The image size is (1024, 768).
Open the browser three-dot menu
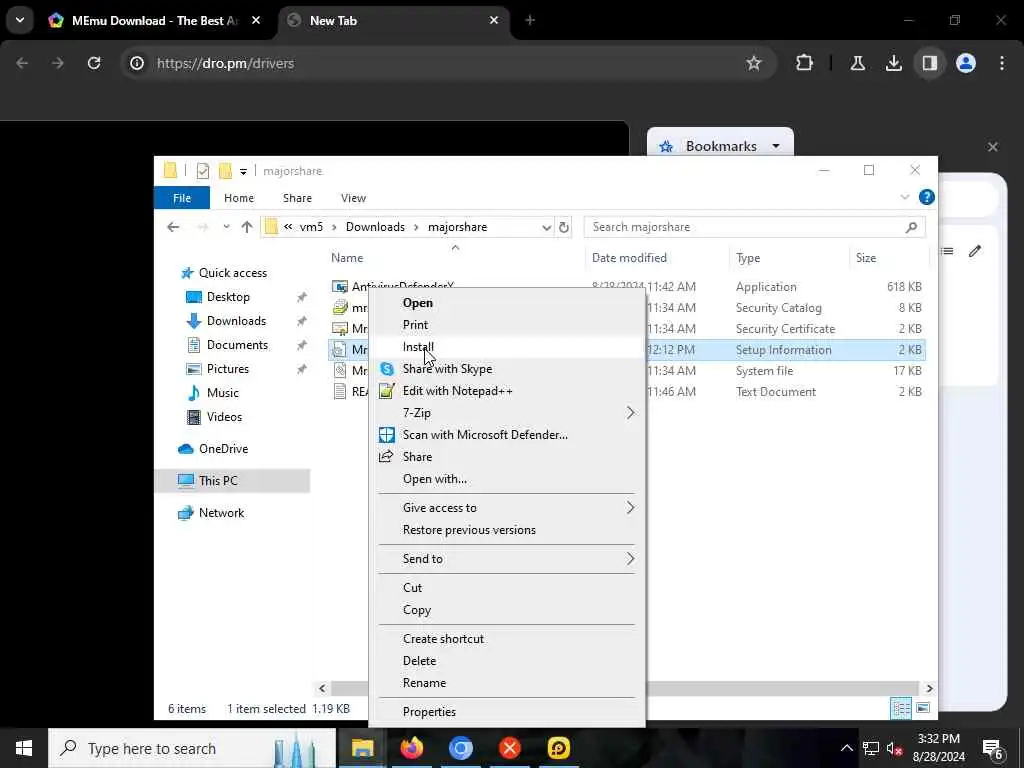tap(1002, 63)
